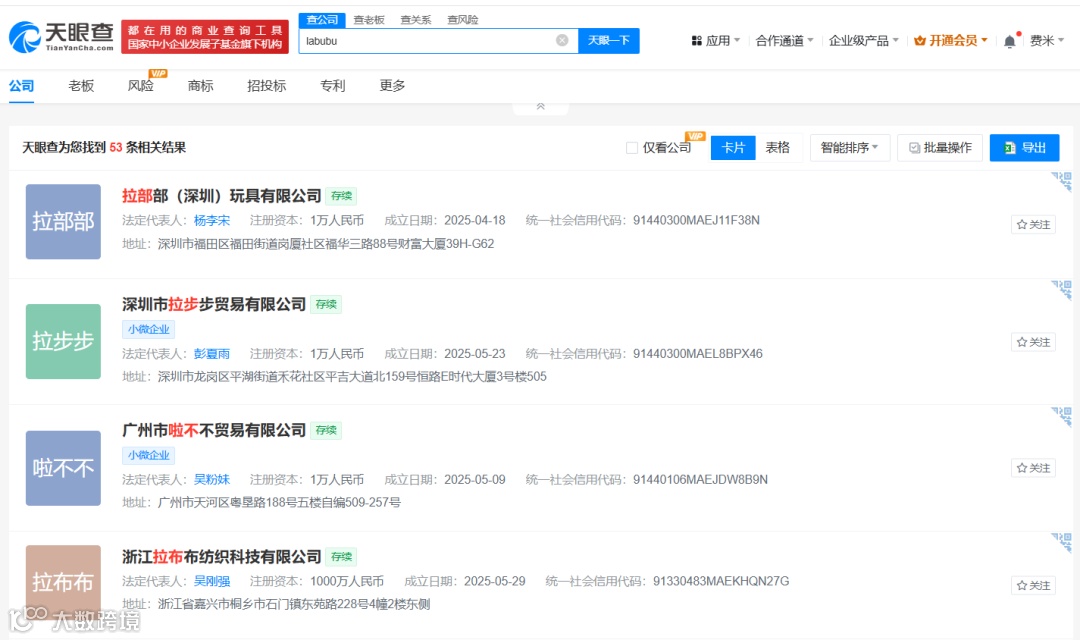
Task: Open legal representative 吴粉妹
Action: point(212,479)
